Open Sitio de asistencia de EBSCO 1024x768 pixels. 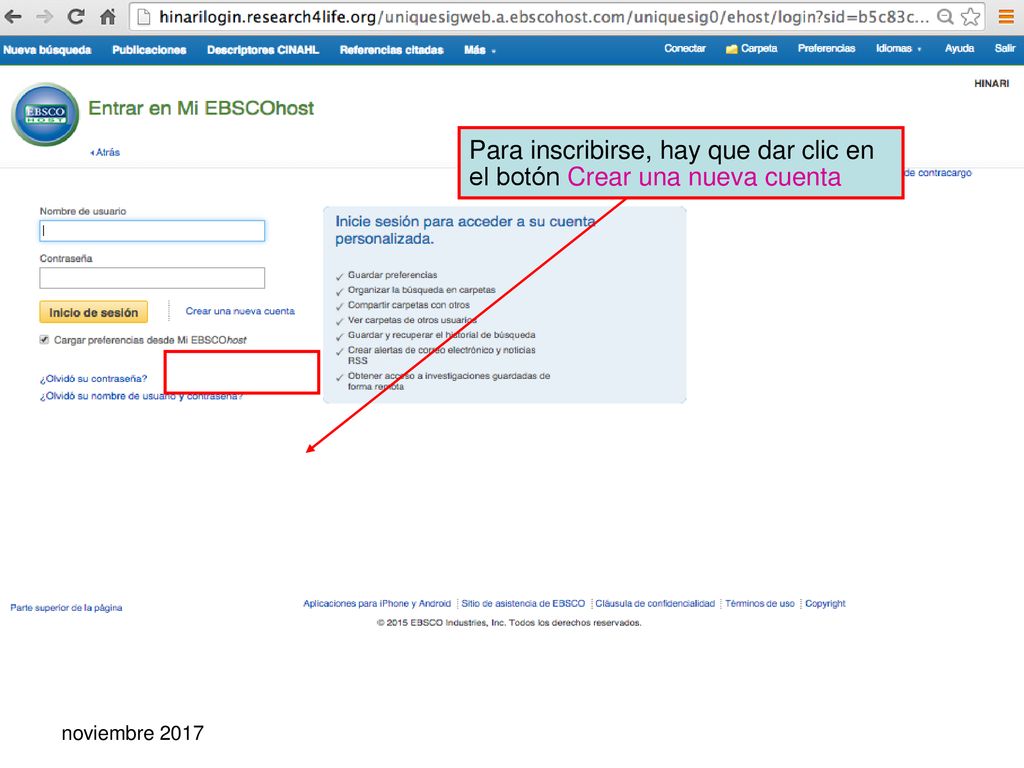pos(523,603)
